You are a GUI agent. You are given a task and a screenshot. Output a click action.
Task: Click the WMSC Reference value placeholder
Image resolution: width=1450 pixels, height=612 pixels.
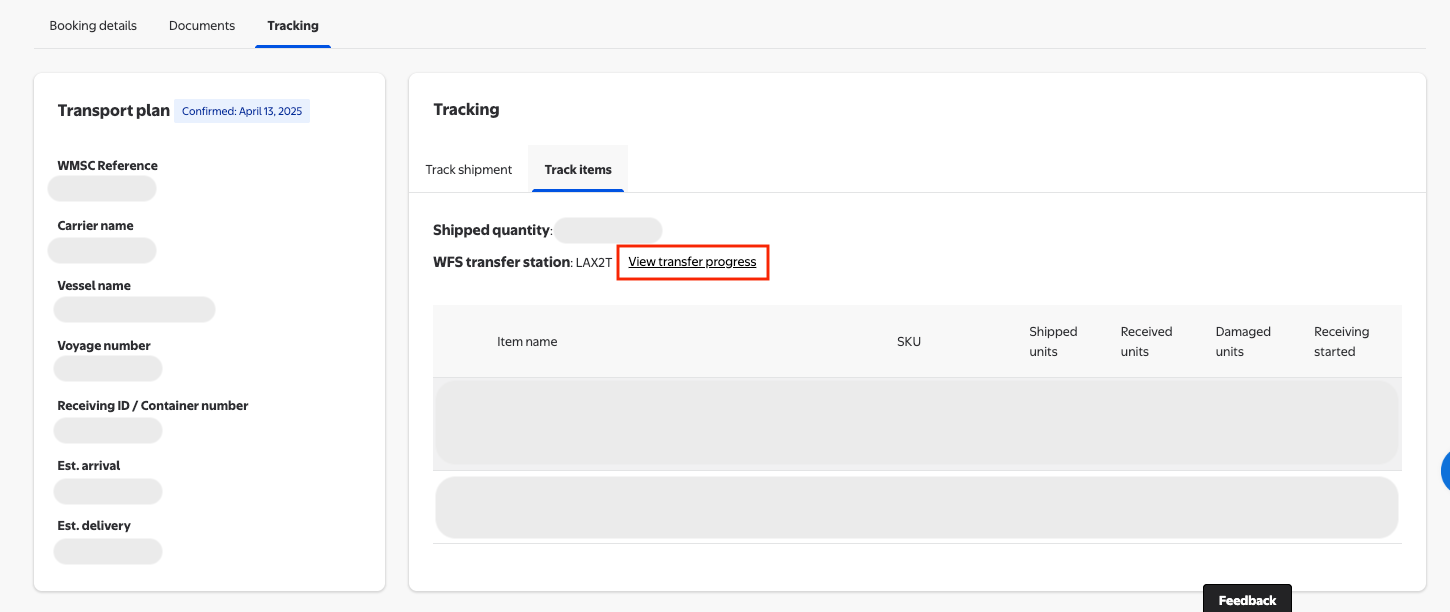pos(103,188)
